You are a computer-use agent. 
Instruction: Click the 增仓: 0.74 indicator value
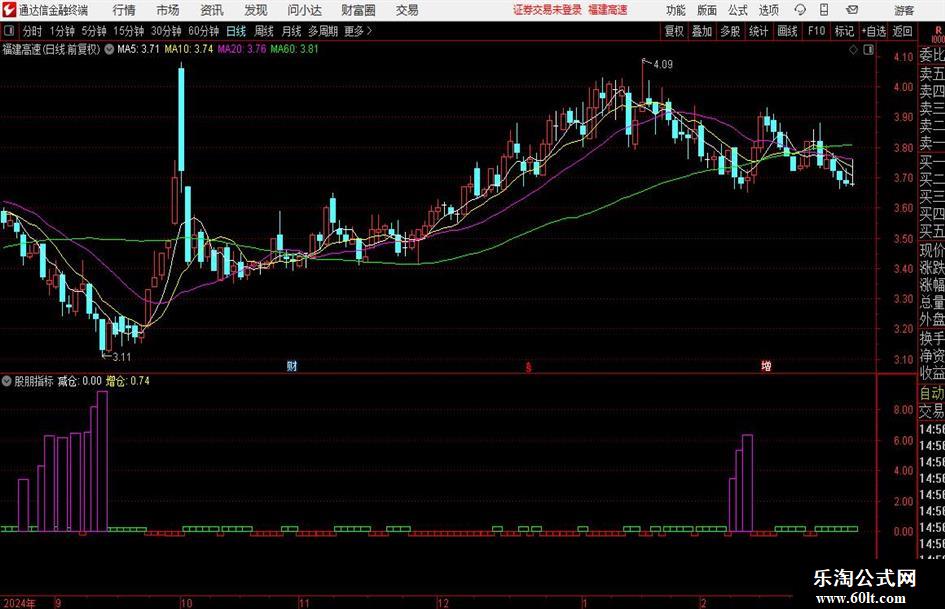pyautogui.click(x=128, y=380)
